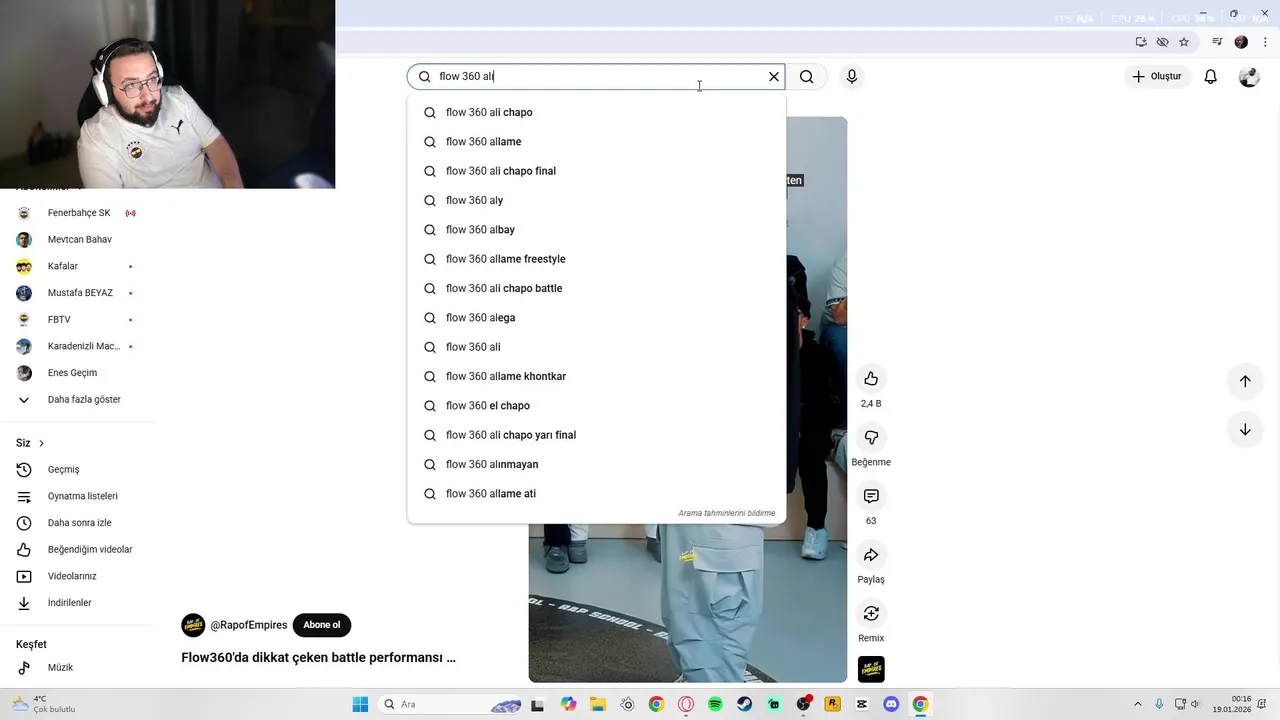Open Mevtcan Bahav subscription channel
The height and width of the screenshot is (720, 1280).
click(79, 240)
